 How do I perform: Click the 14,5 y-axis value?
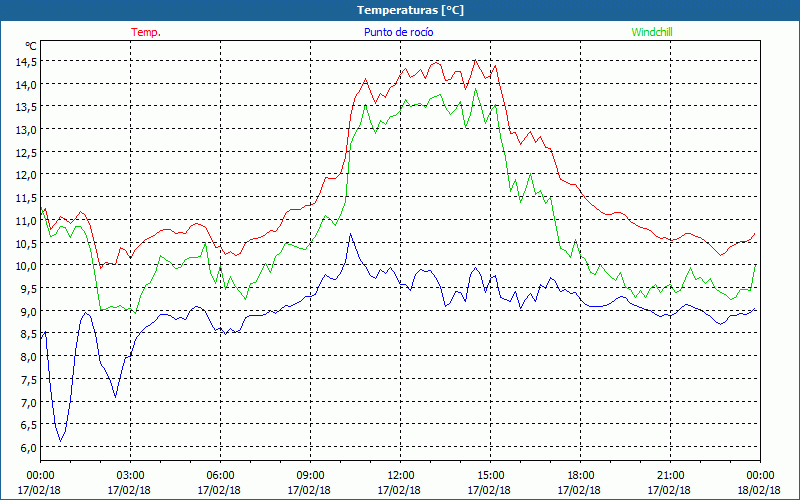(27, 62)
